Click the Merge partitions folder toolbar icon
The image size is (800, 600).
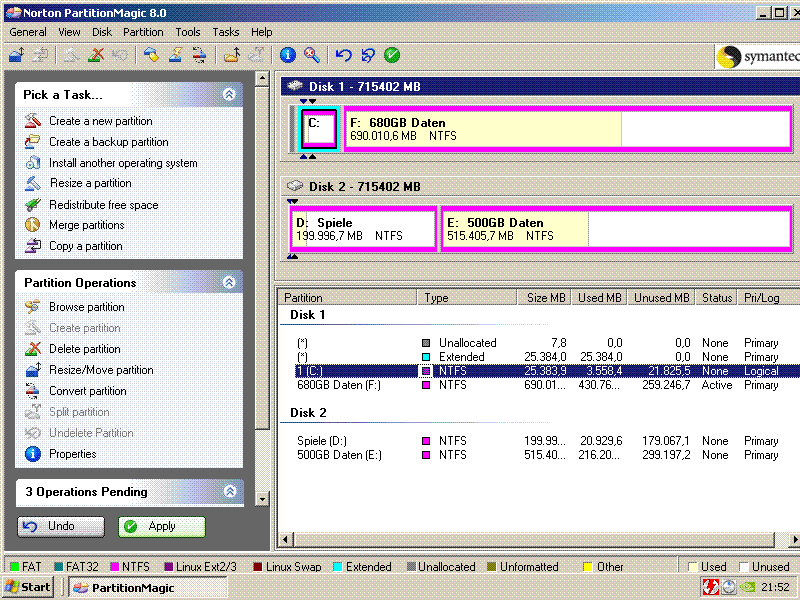[232, 55]
